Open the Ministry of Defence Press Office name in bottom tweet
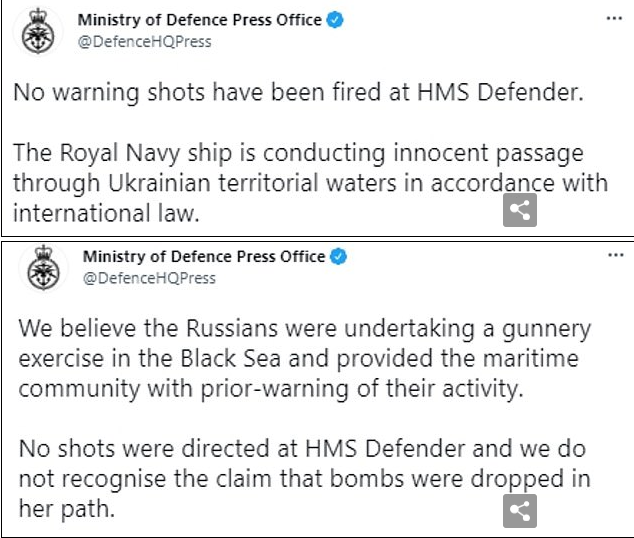The height and width of the screenshot is (538, 634). [204, 257]
